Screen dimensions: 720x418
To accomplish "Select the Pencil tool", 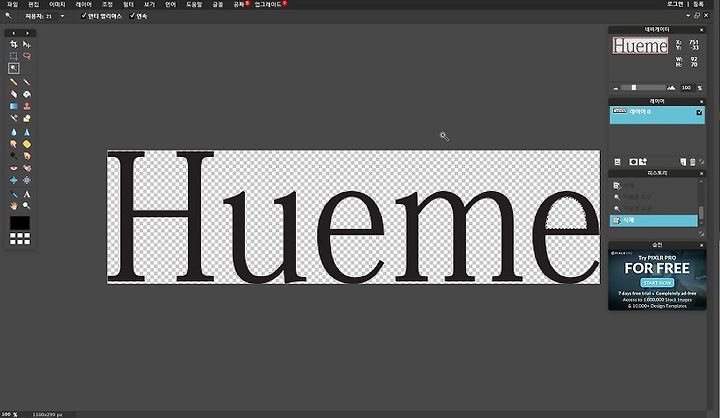I will click(14, 82).
